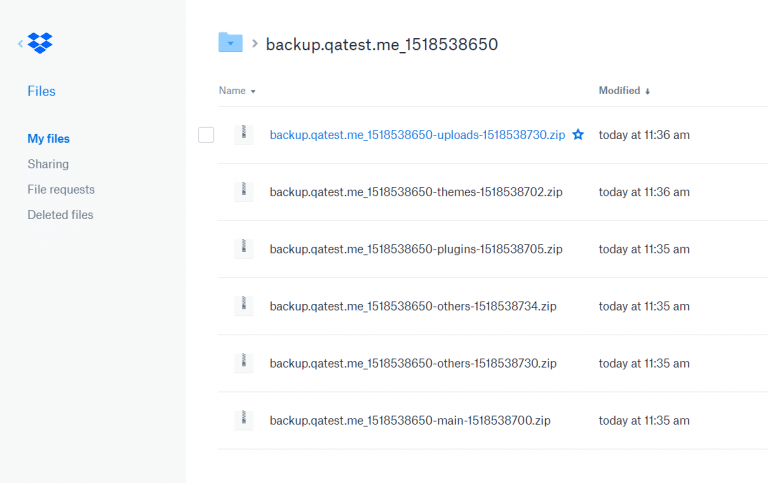Sort by the Modified column header

click(624, 91)
